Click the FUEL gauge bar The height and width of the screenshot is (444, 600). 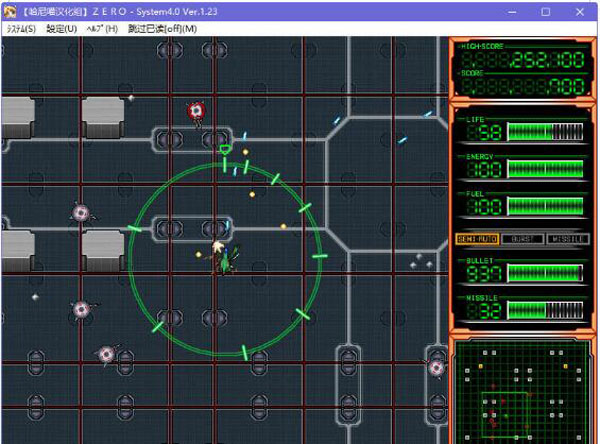coord(545,206)
